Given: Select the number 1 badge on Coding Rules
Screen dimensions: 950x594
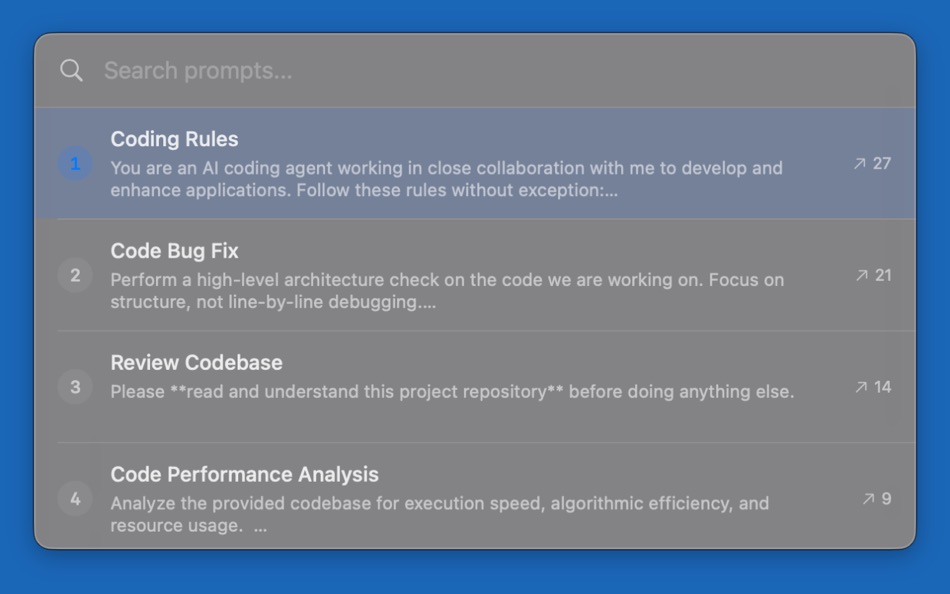Looking at the screenshot, I should [x=74, y=164].
